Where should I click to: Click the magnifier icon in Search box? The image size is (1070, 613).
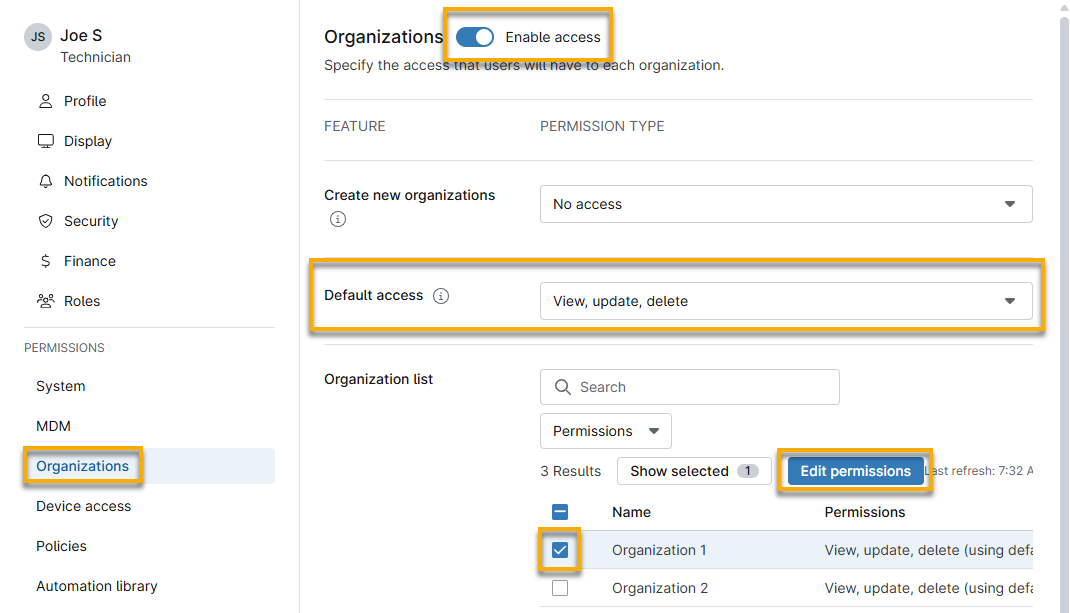tap(563, 387)
